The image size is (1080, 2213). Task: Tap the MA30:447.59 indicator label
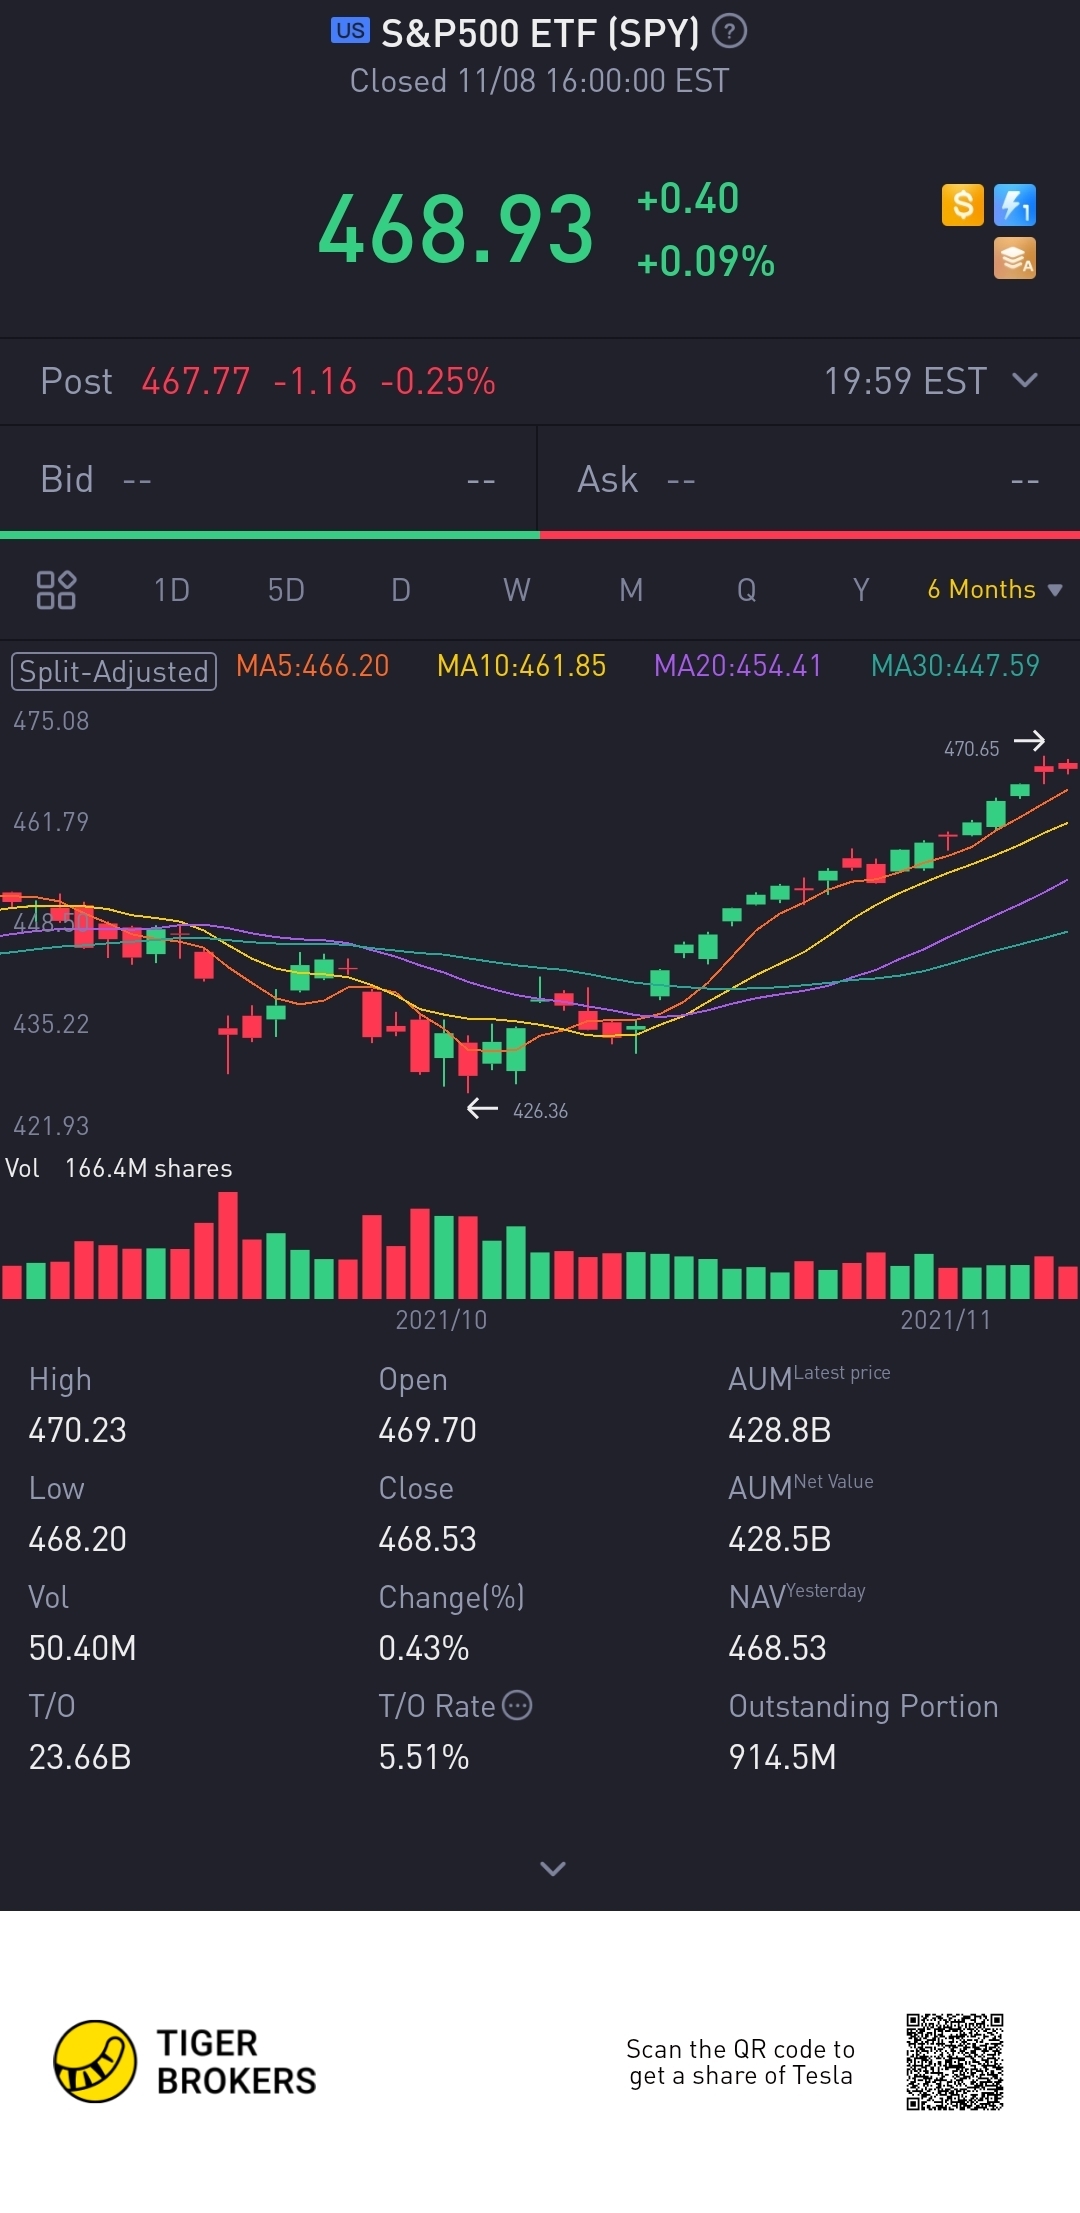955,666
